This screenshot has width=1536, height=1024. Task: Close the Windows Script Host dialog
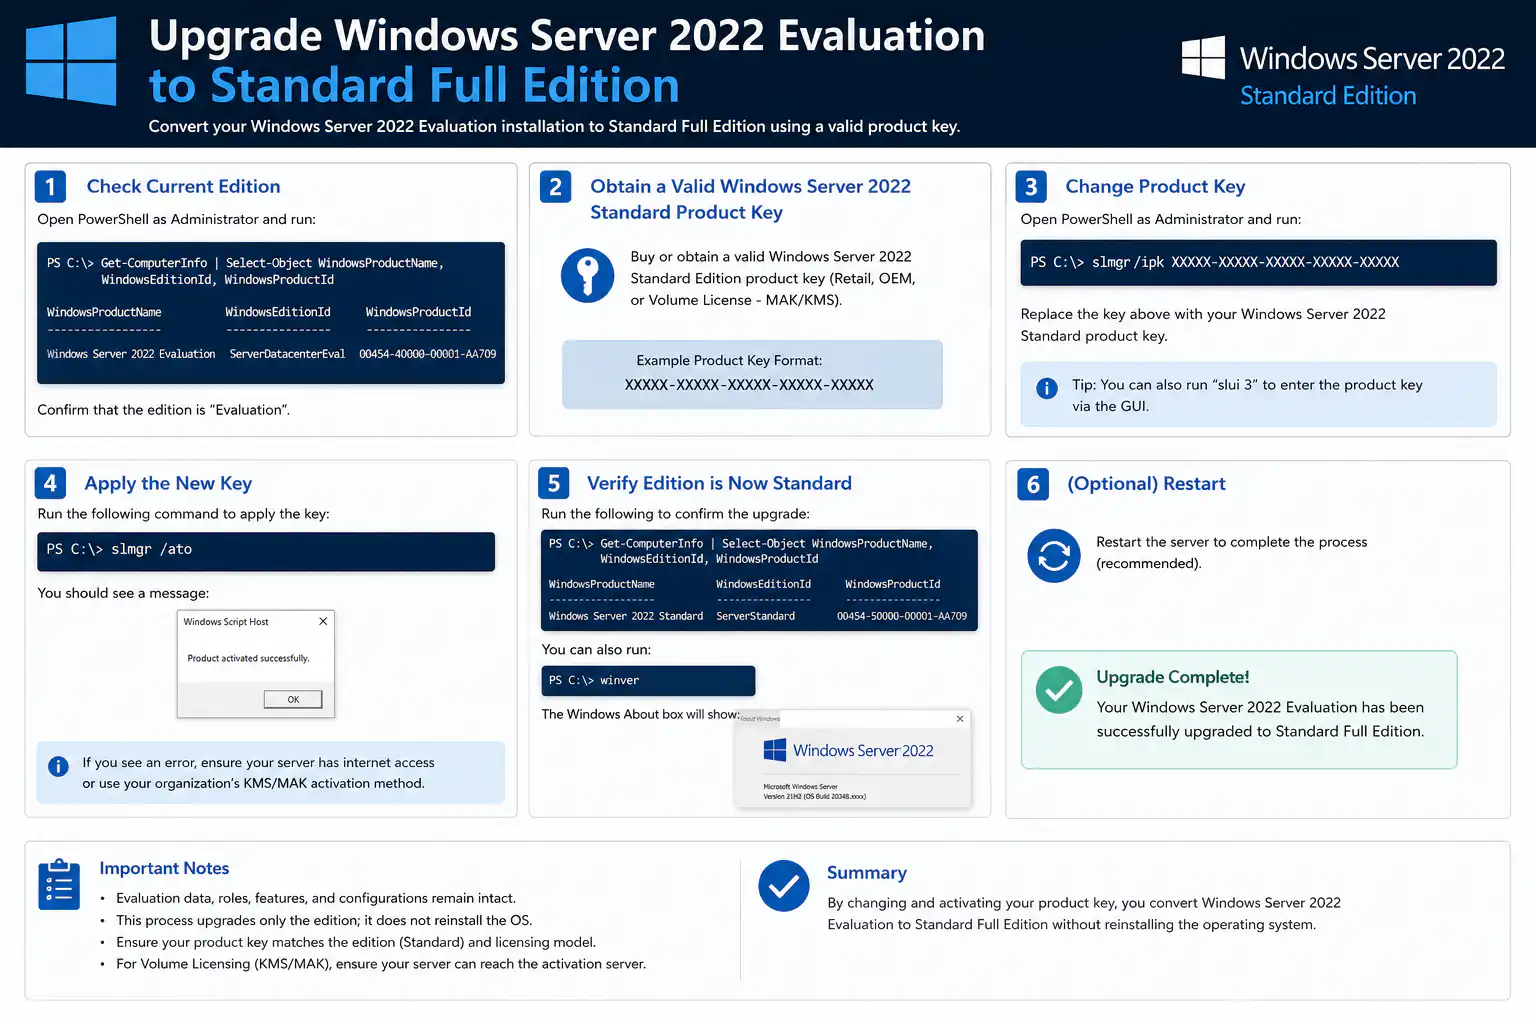point(323,622)
